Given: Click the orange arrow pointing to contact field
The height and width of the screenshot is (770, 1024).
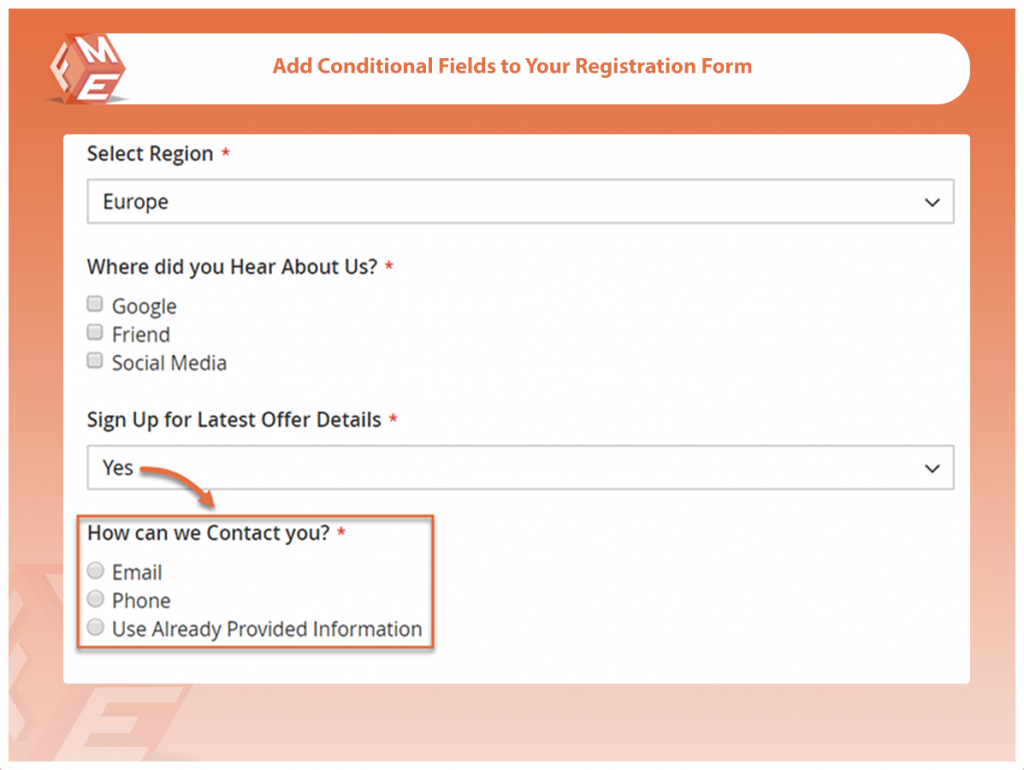Looking at the screenshot, I should click(x=178, y=487).
